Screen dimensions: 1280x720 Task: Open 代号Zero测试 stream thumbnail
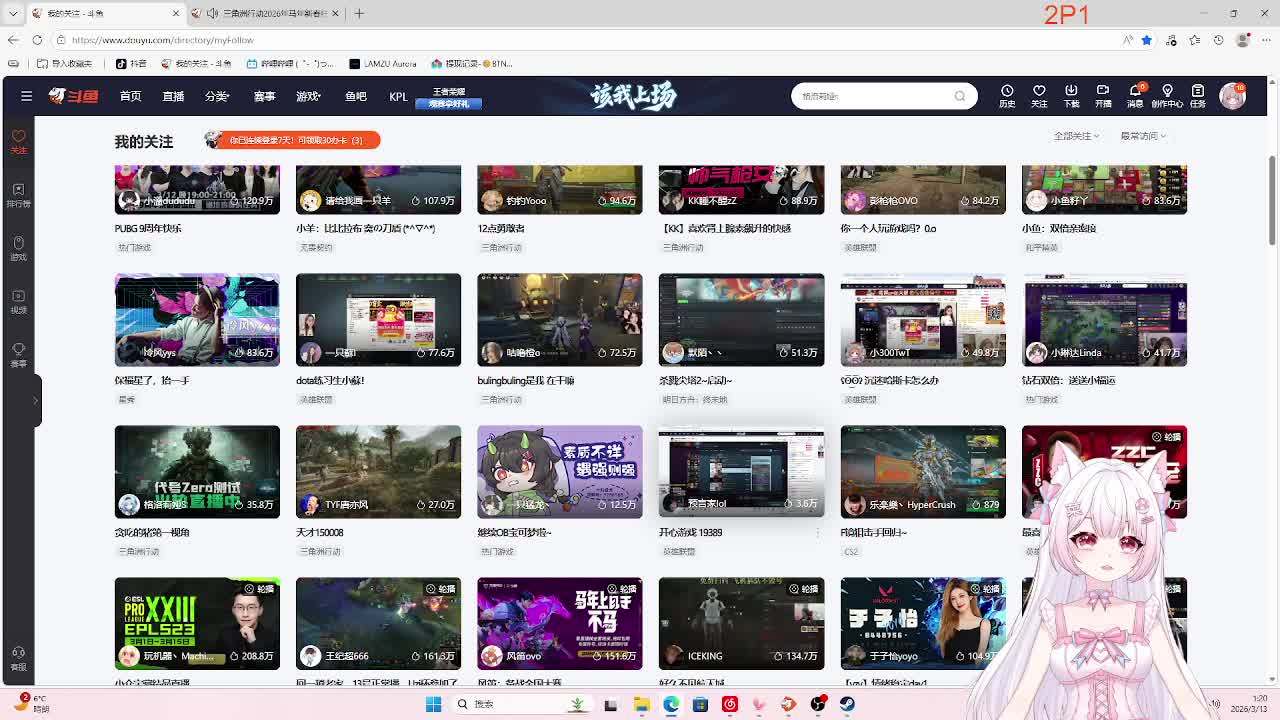point(197,471)
